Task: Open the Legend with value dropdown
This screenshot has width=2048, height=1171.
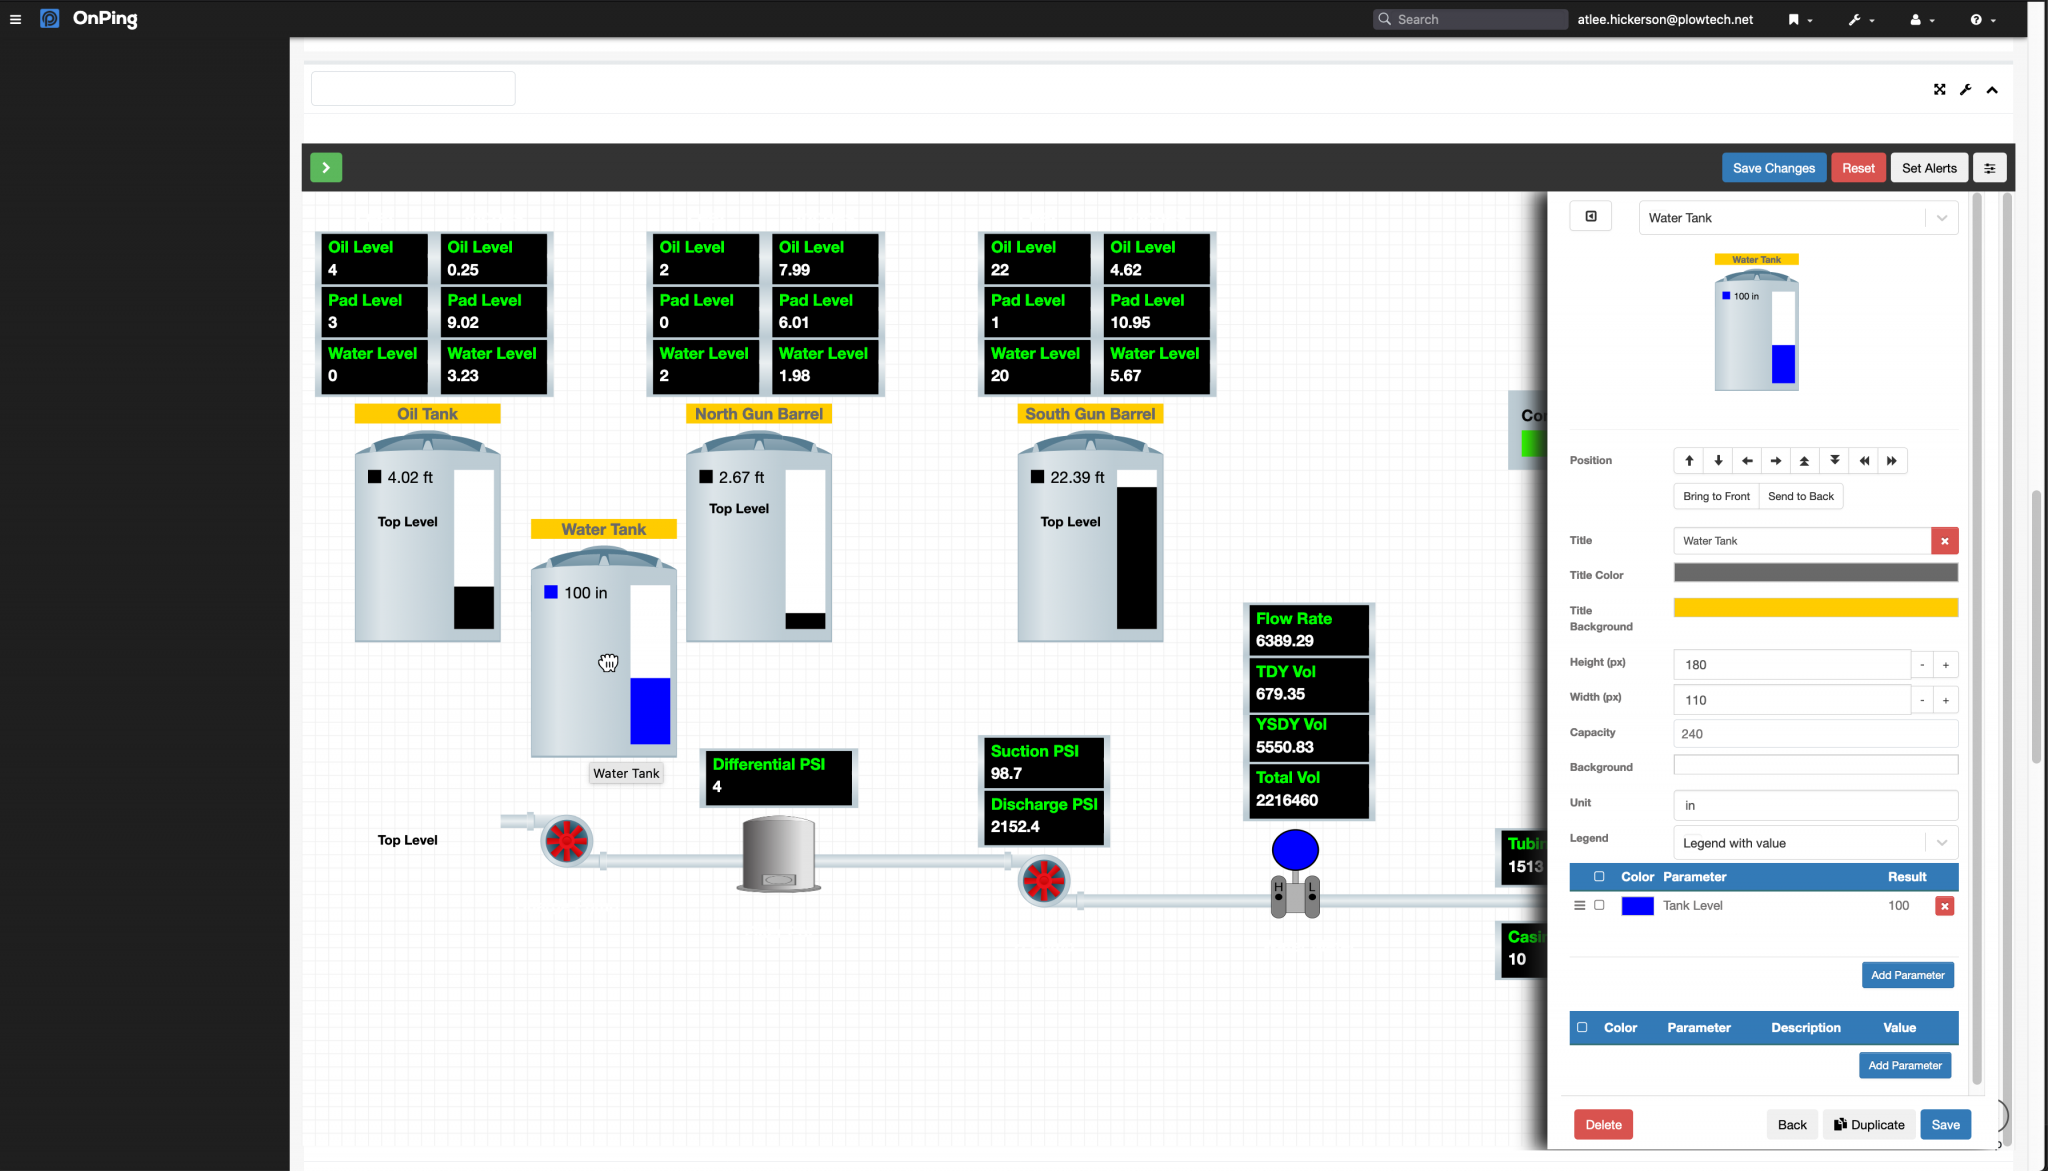Action: point(1940,842)
